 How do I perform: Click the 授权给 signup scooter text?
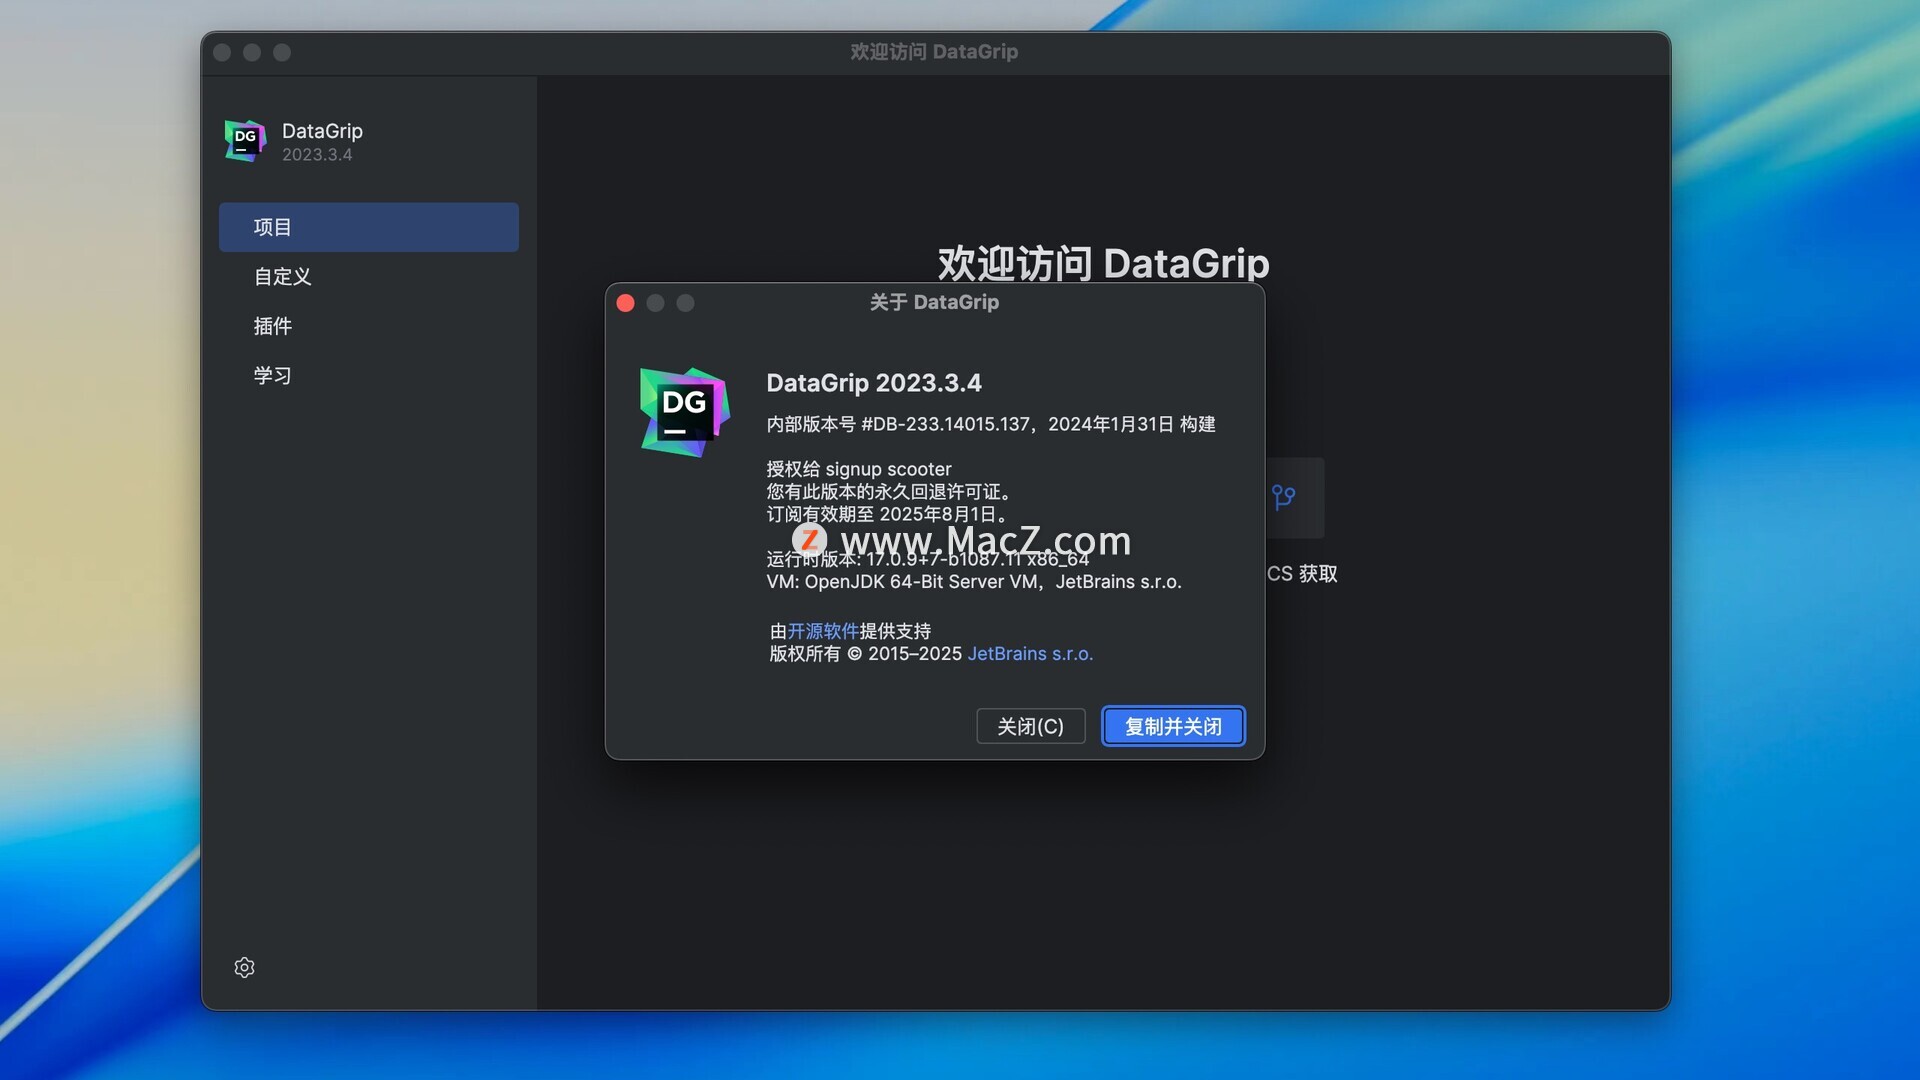click(x=859, y=469)
